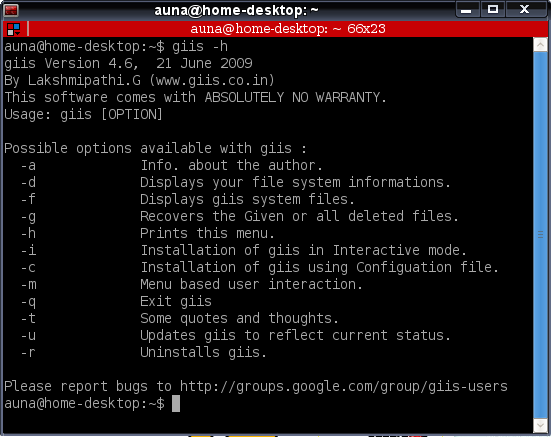Click the '-a' option text
Image resolution: width=551 pixels, height=437 pixels.
click(28, 165)
